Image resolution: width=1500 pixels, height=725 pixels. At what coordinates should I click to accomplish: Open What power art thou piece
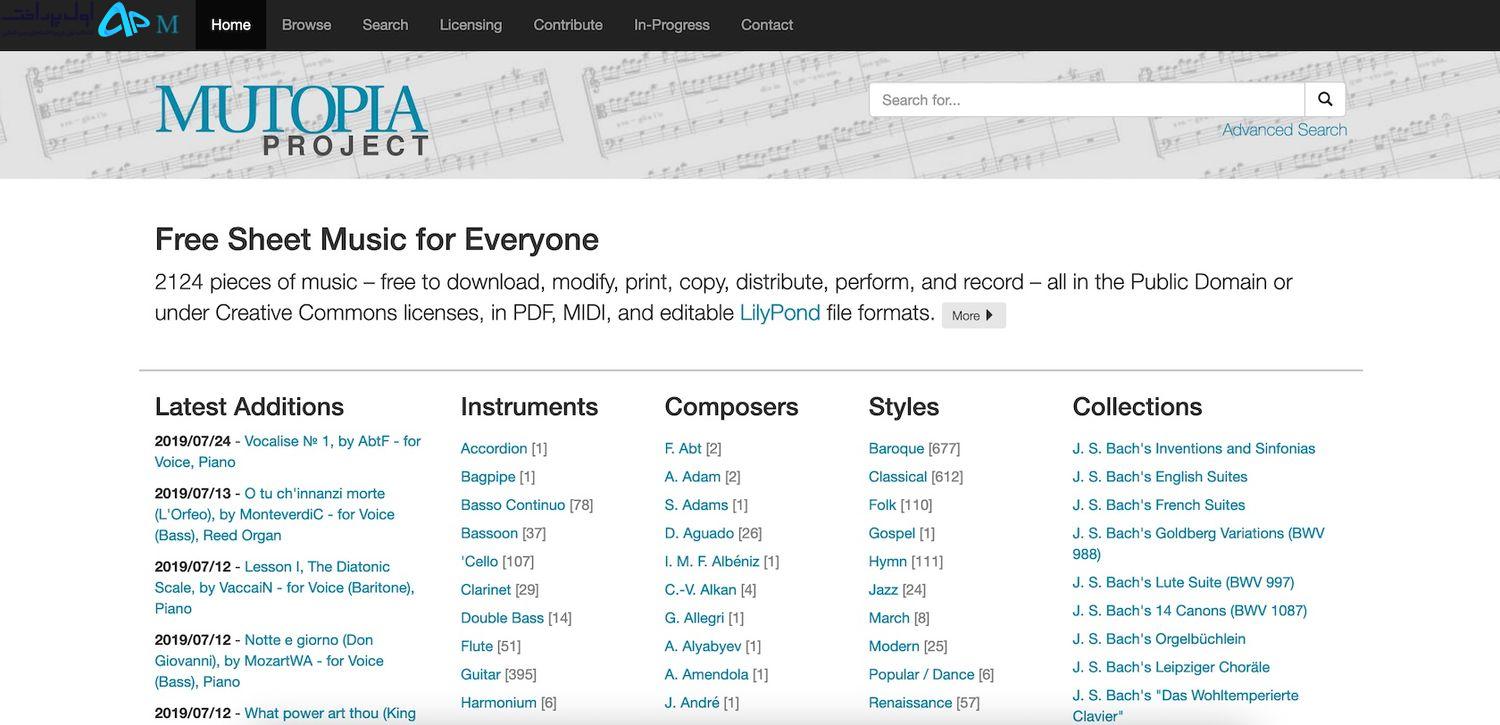click(x=330, y=713)
